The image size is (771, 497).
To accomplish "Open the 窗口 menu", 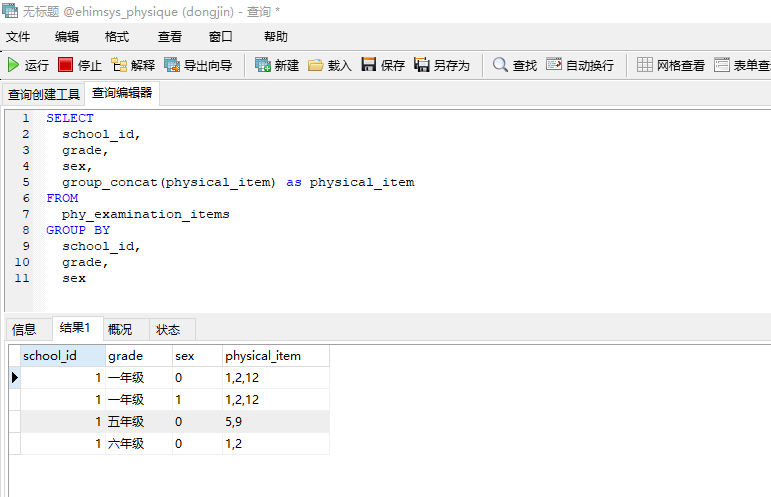I will click(220, 37).
